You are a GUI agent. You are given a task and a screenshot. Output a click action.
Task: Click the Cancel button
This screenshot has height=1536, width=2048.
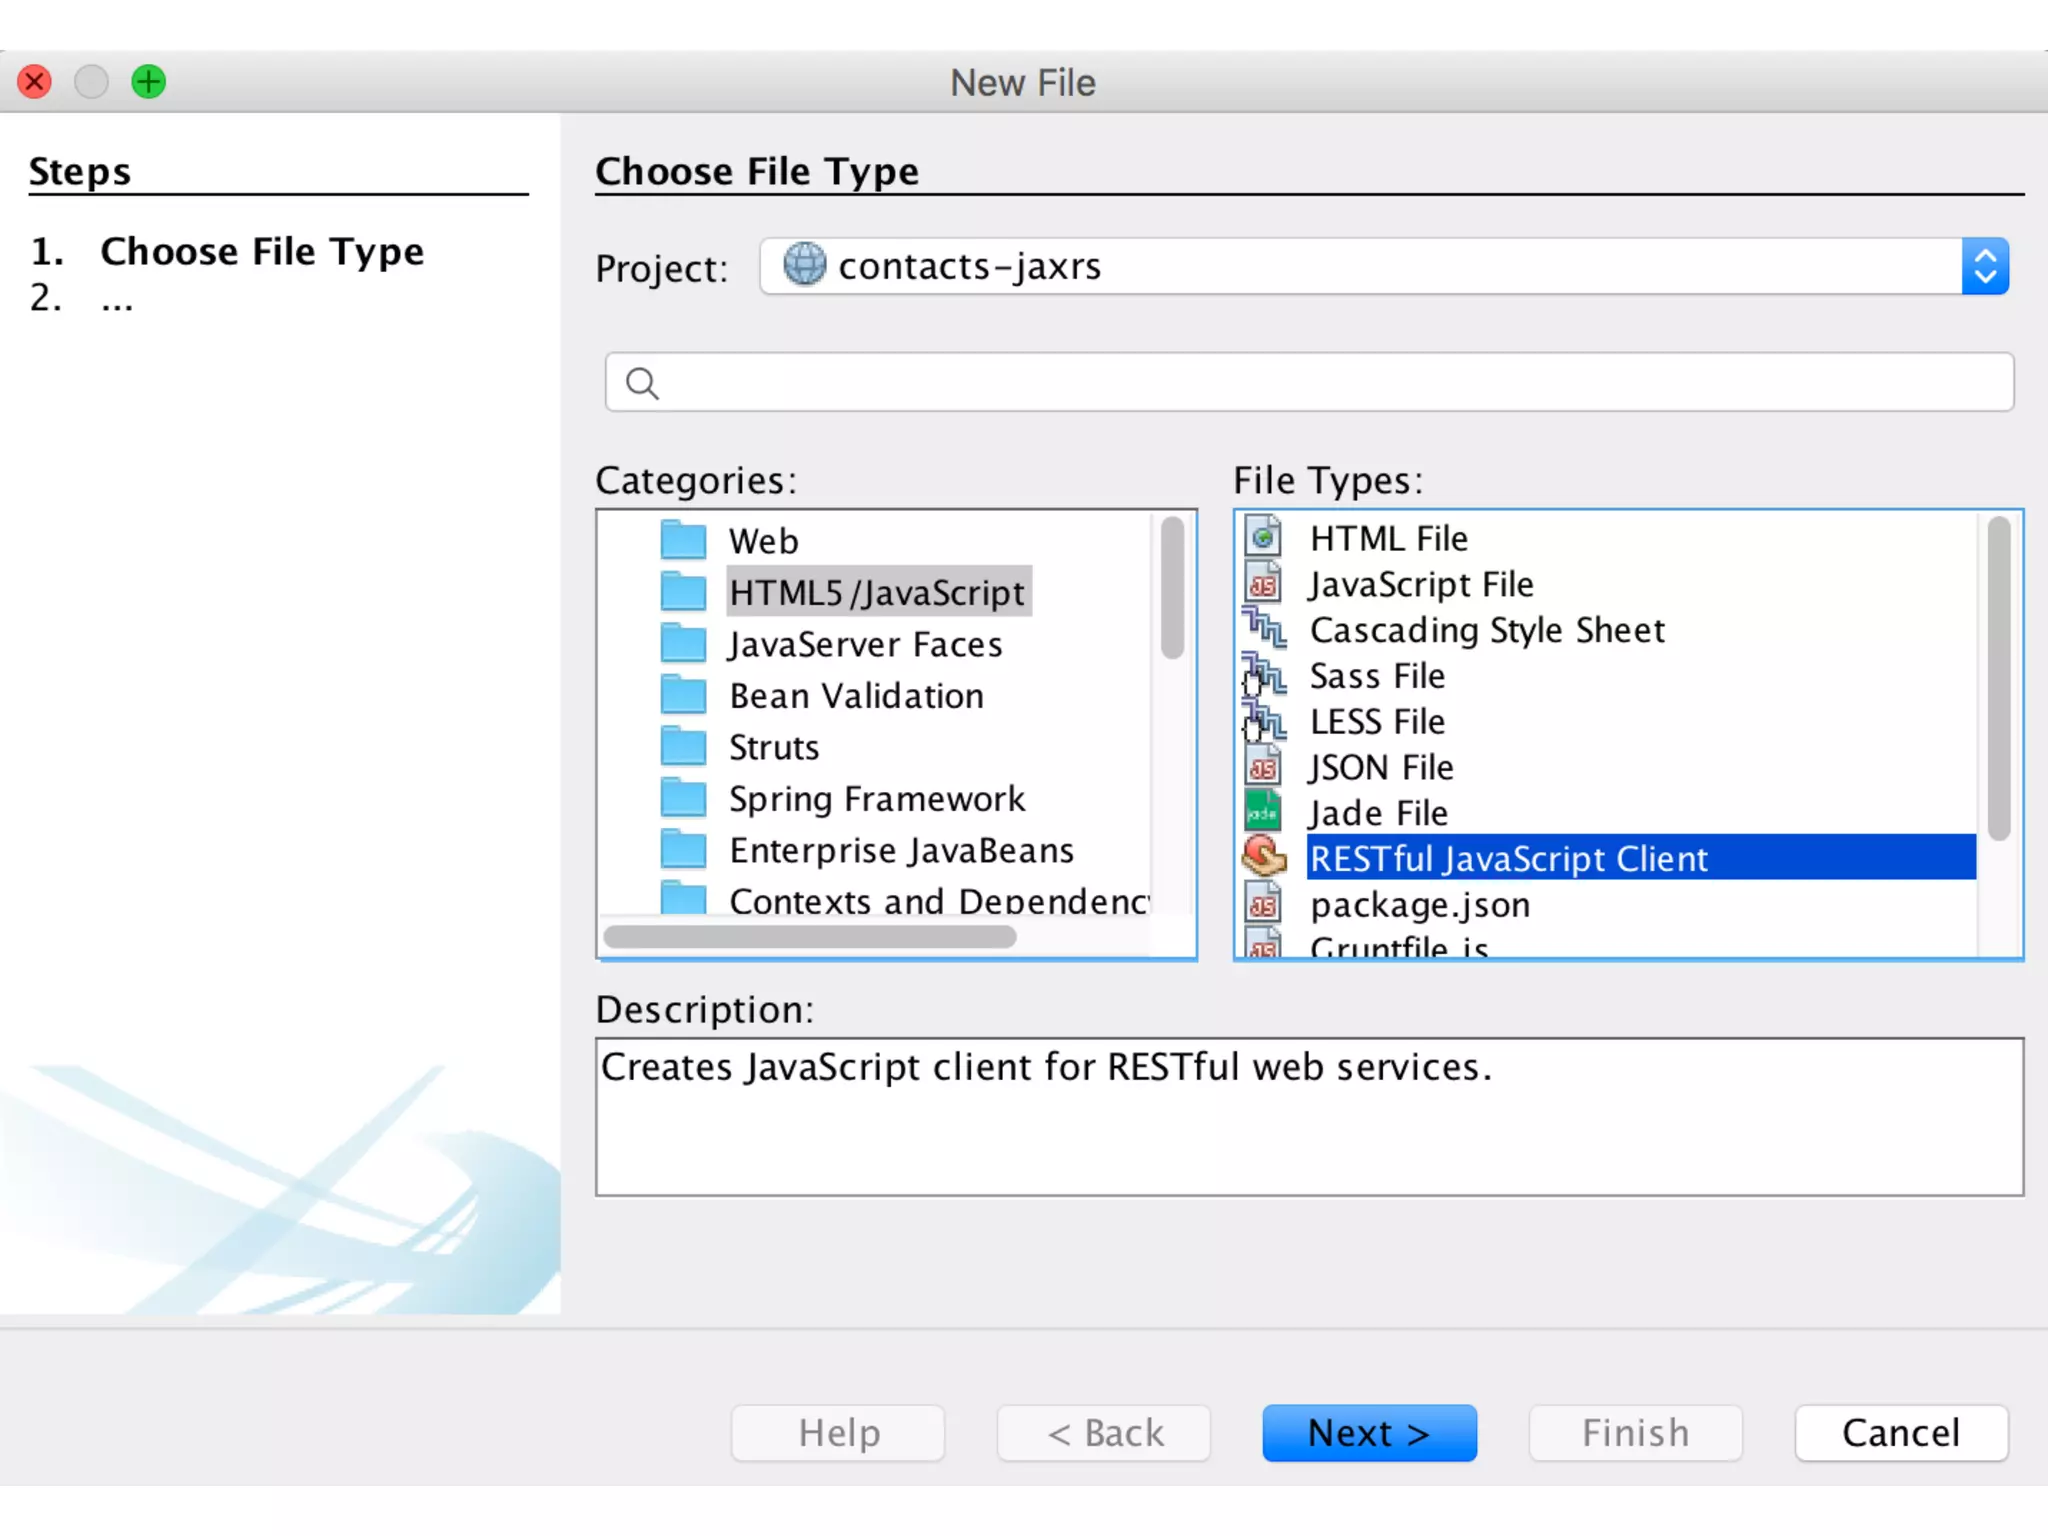click(x=1900, y=1433)
